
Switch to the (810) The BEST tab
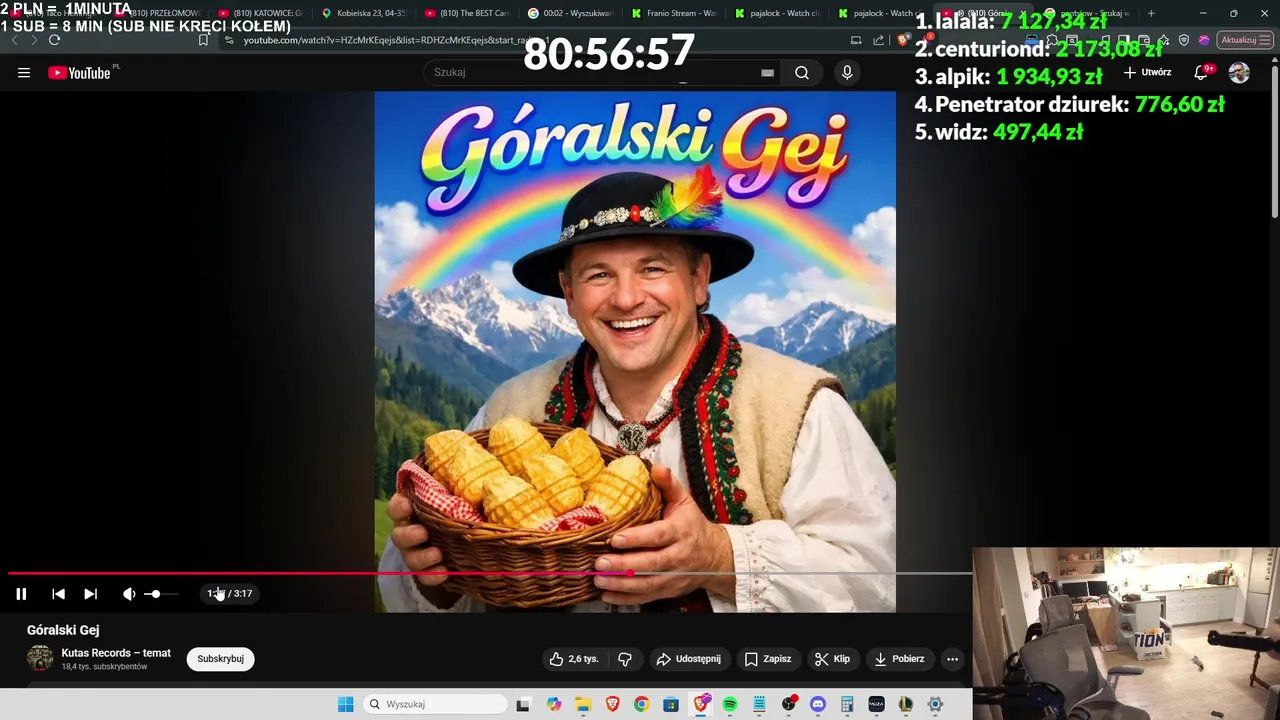pyautogui.click(x=468, y=13)
